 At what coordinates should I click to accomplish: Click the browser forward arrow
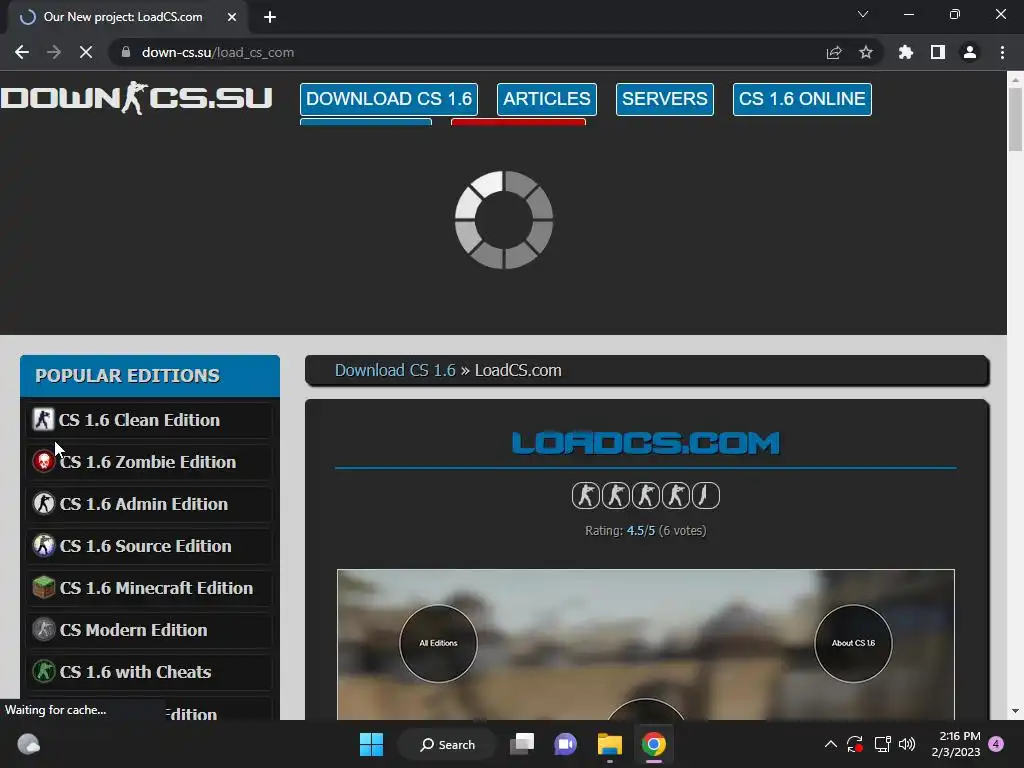pyautogui.click(x=54, y=52)
